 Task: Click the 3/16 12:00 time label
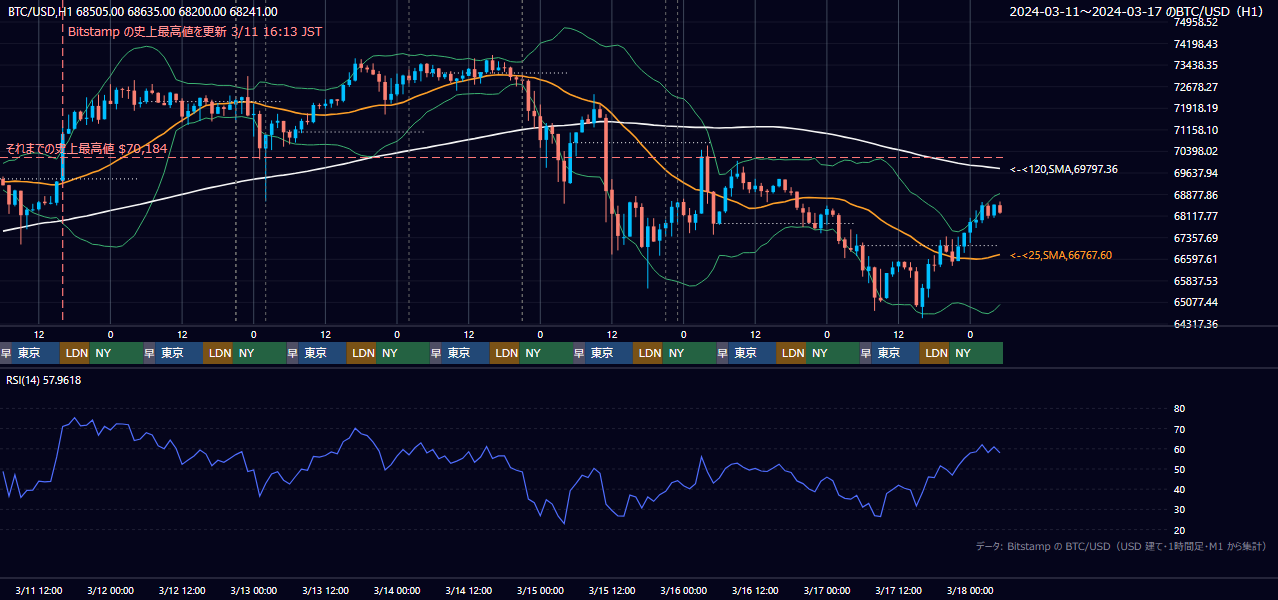click(754, 590)
